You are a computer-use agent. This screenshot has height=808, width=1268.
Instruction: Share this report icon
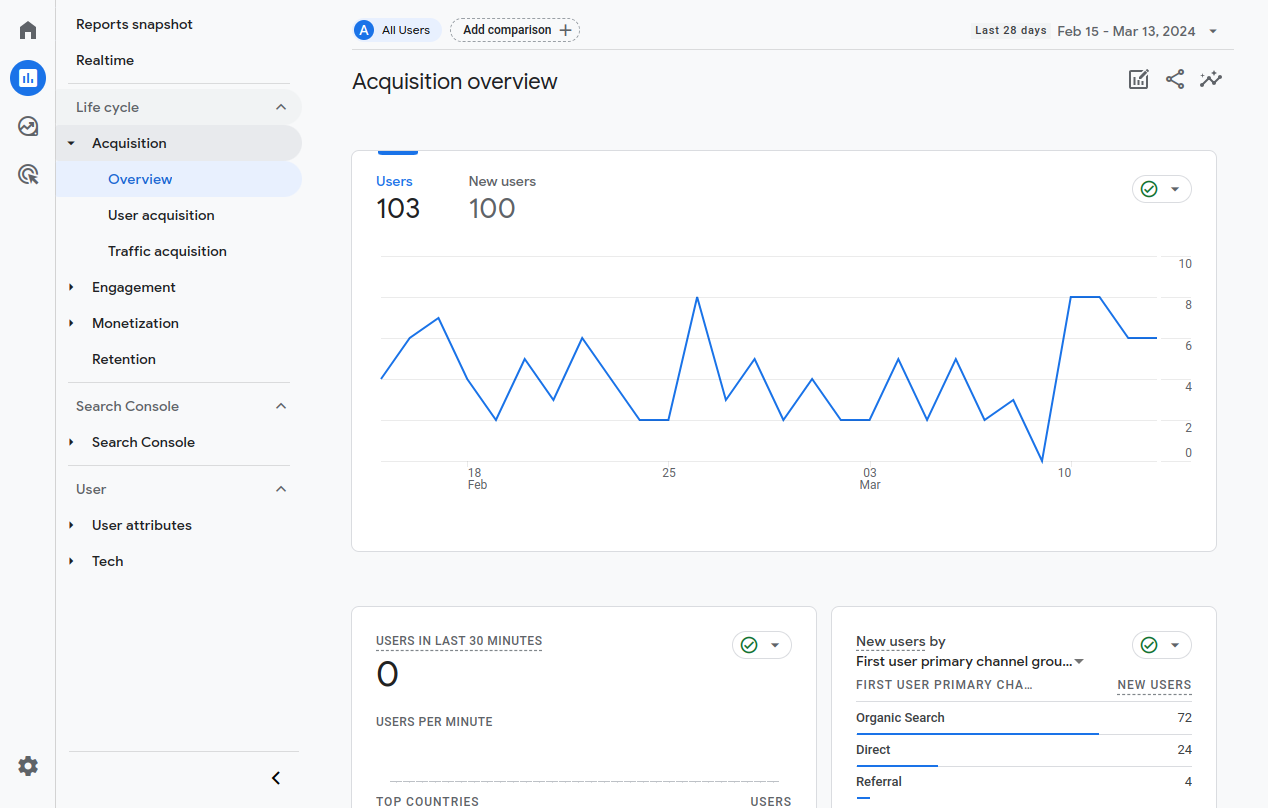click(x=1175, y=80)
